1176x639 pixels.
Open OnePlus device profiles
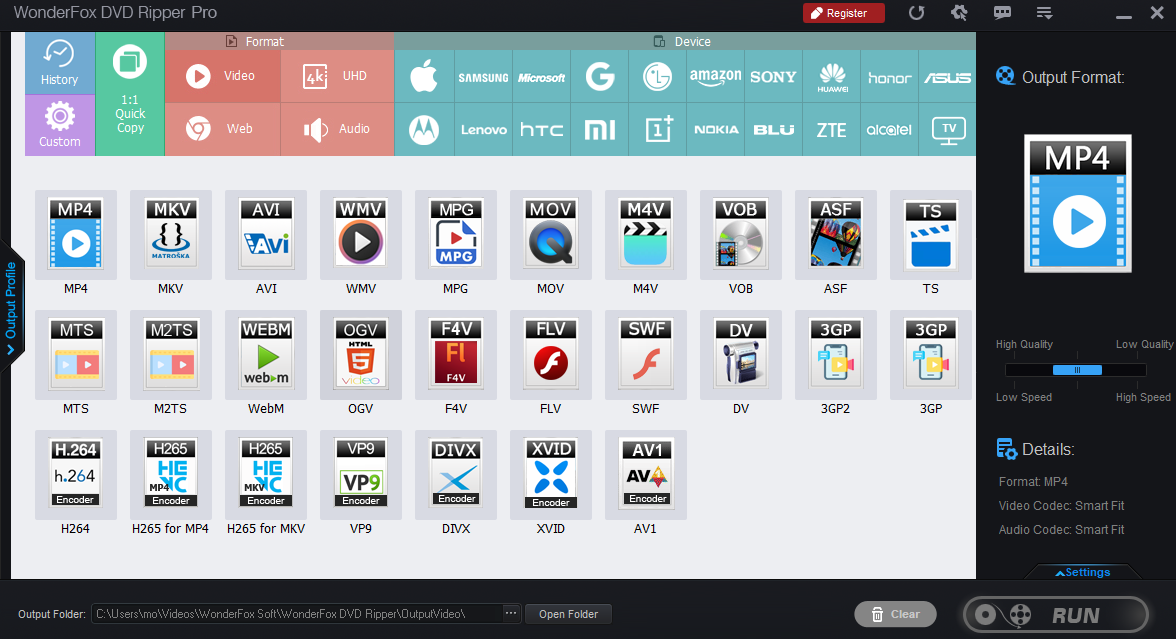point(658,130)
